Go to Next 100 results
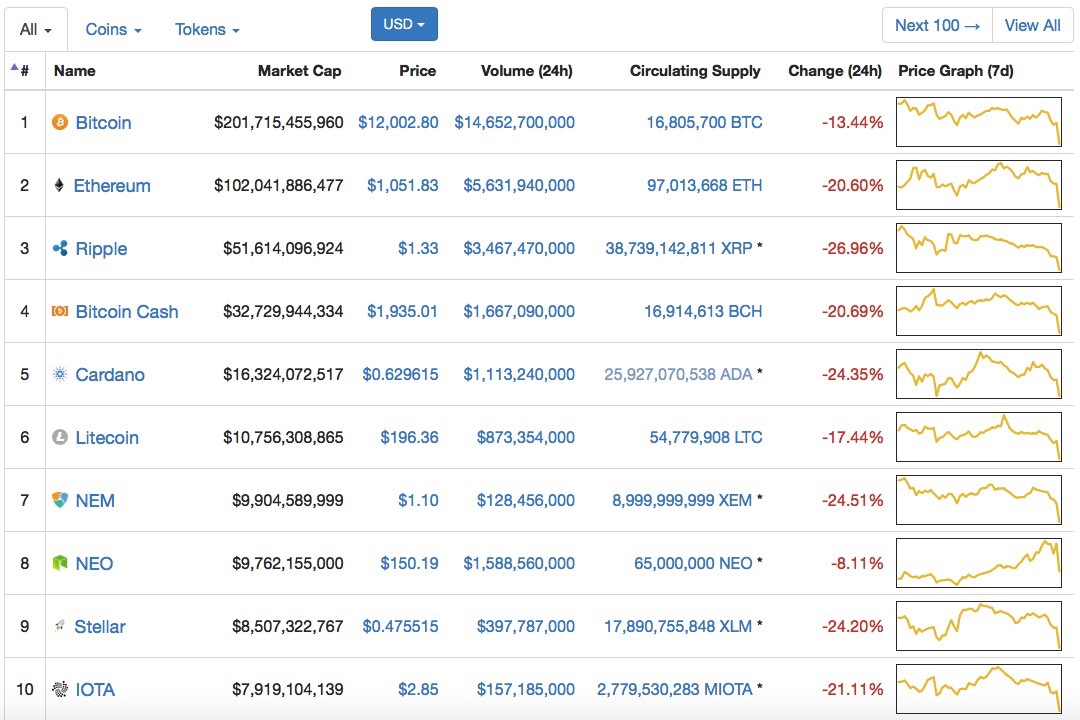 pyautogui.click(x=937, y=25)
